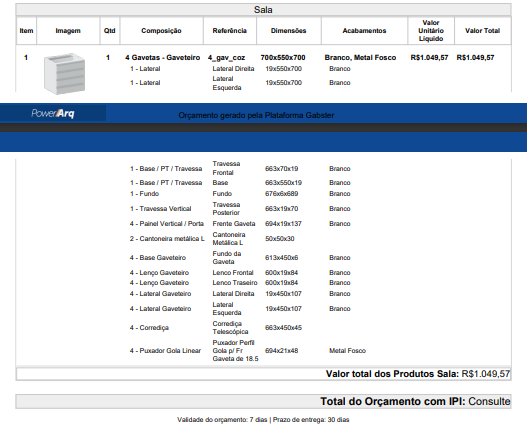
Task: Select '1 - Travessa Vertical' row
Action: pos(161,209)
